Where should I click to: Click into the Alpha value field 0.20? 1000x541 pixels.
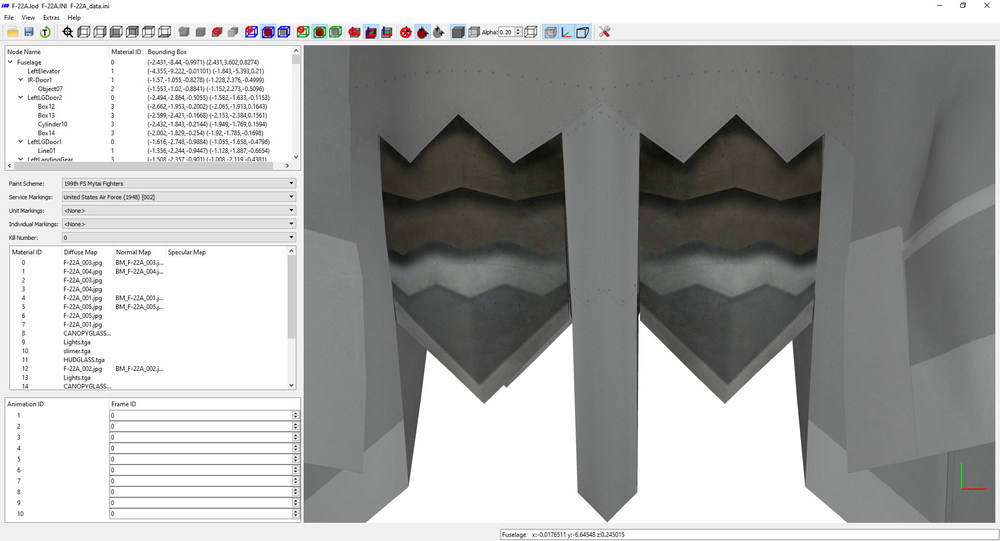point(506,32)
